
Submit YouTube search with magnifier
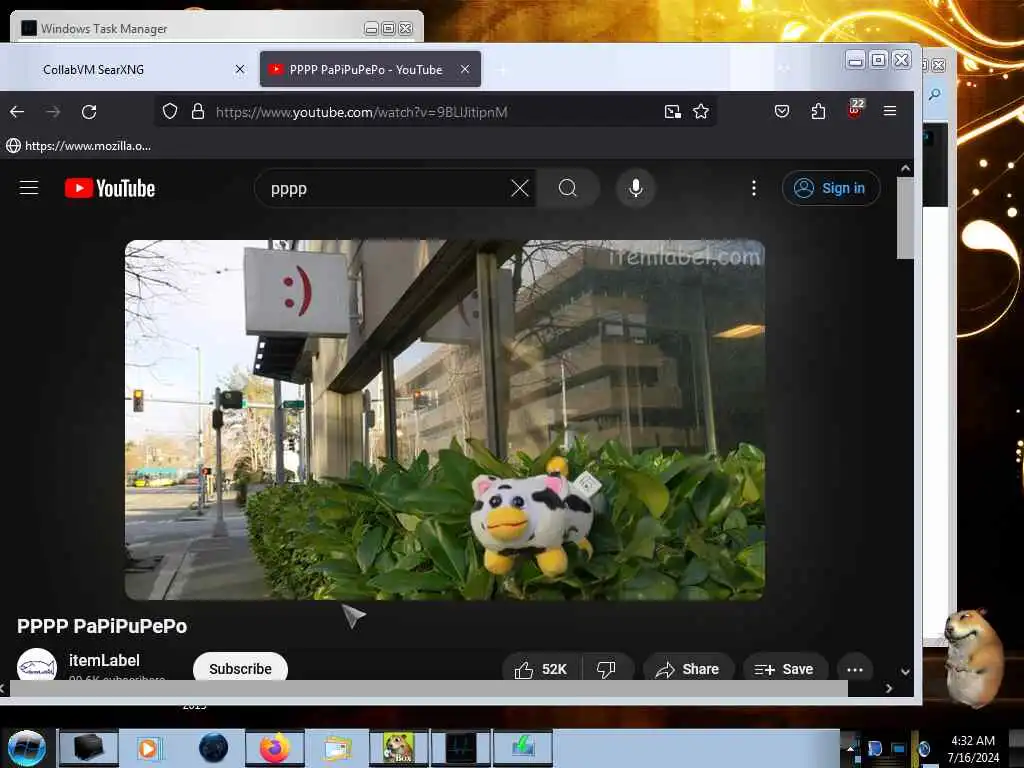[x=568, y=189]
